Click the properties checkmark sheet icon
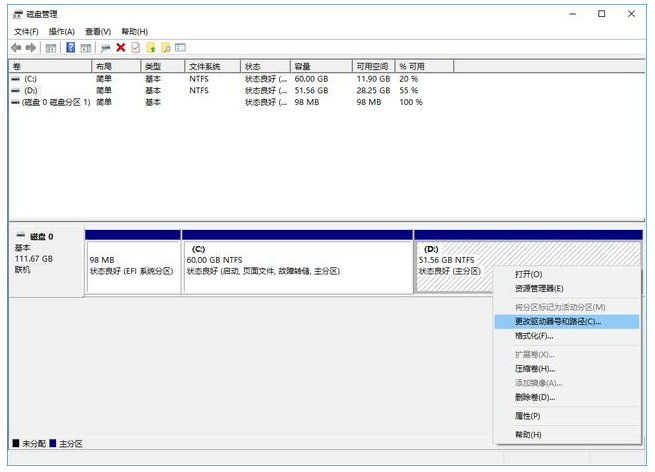 tap(136, 48)
